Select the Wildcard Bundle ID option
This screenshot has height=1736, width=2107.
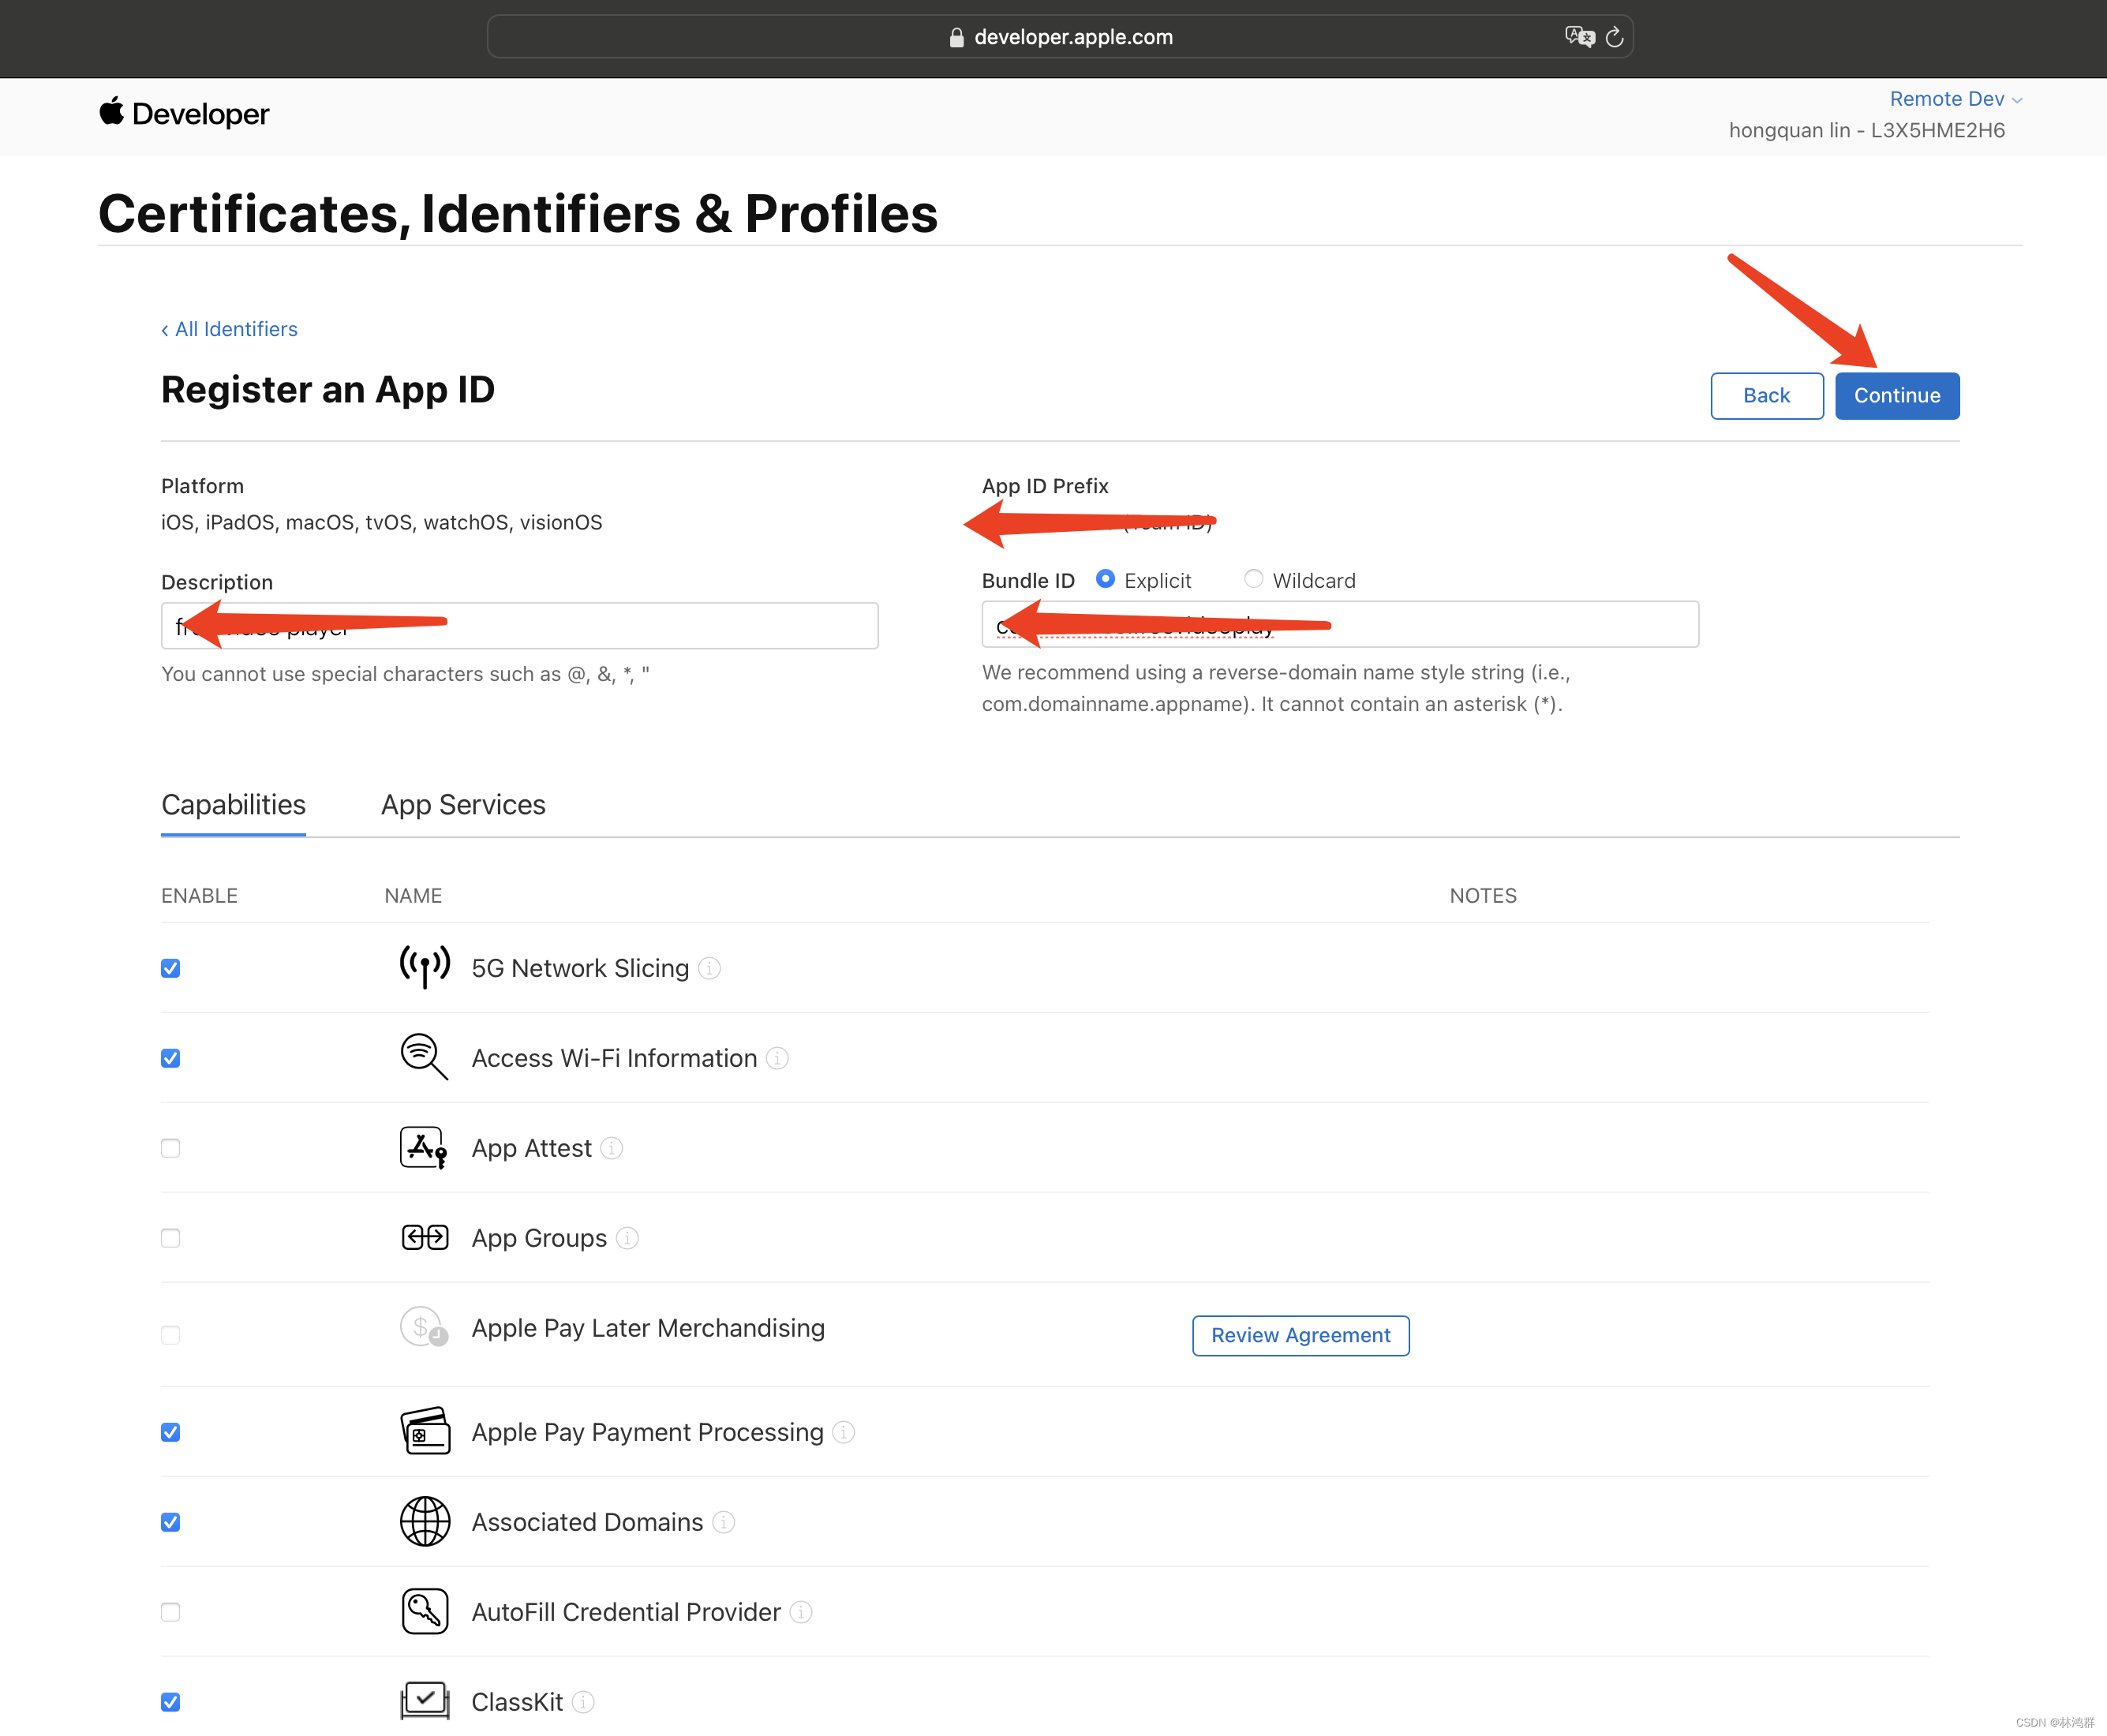pyautogui.click(x=1253, y=579)
